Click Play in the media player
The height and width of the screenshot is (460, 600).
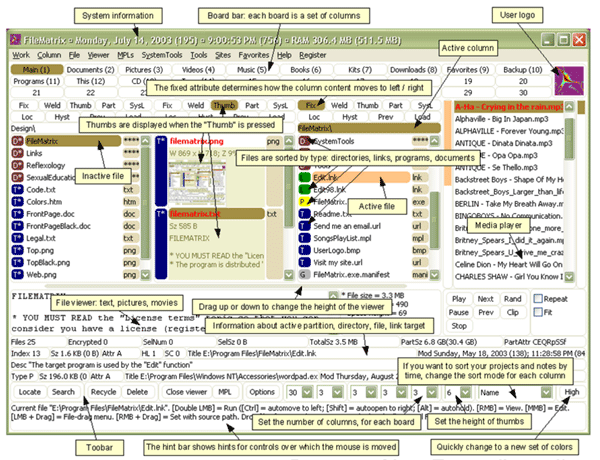[x=459, y=299]
